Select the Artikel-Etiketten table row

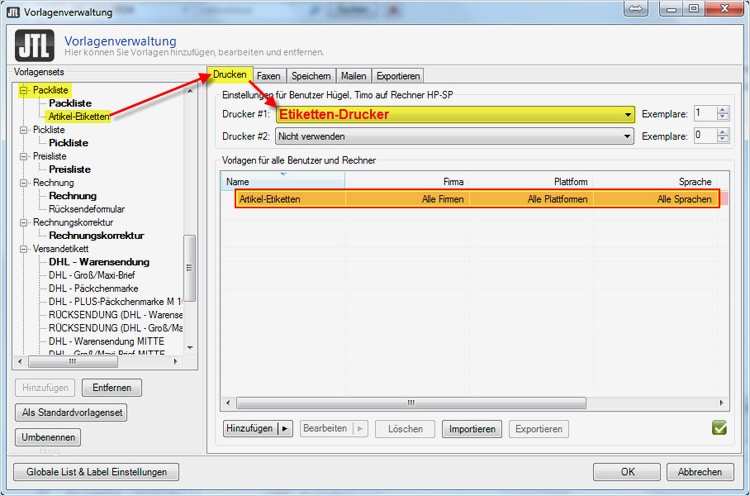[477, 199]
